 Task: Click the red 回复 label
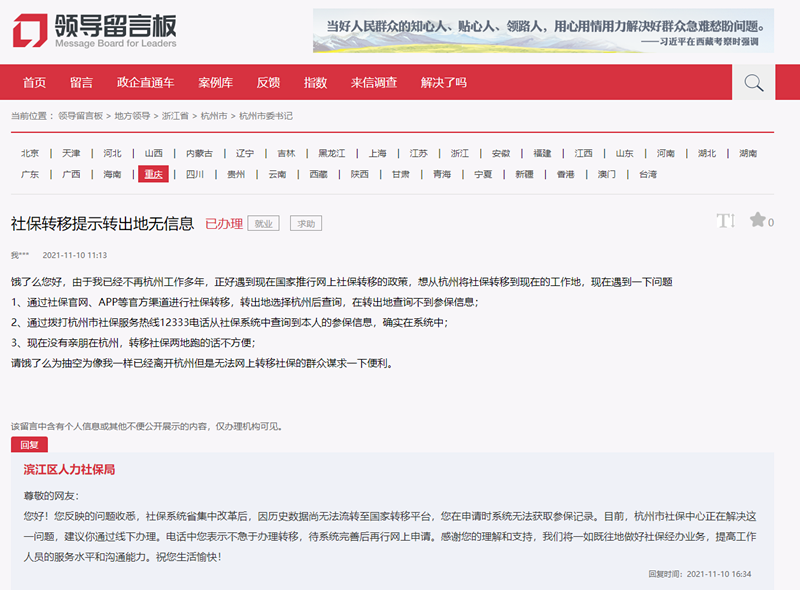[x=28, y=445]
